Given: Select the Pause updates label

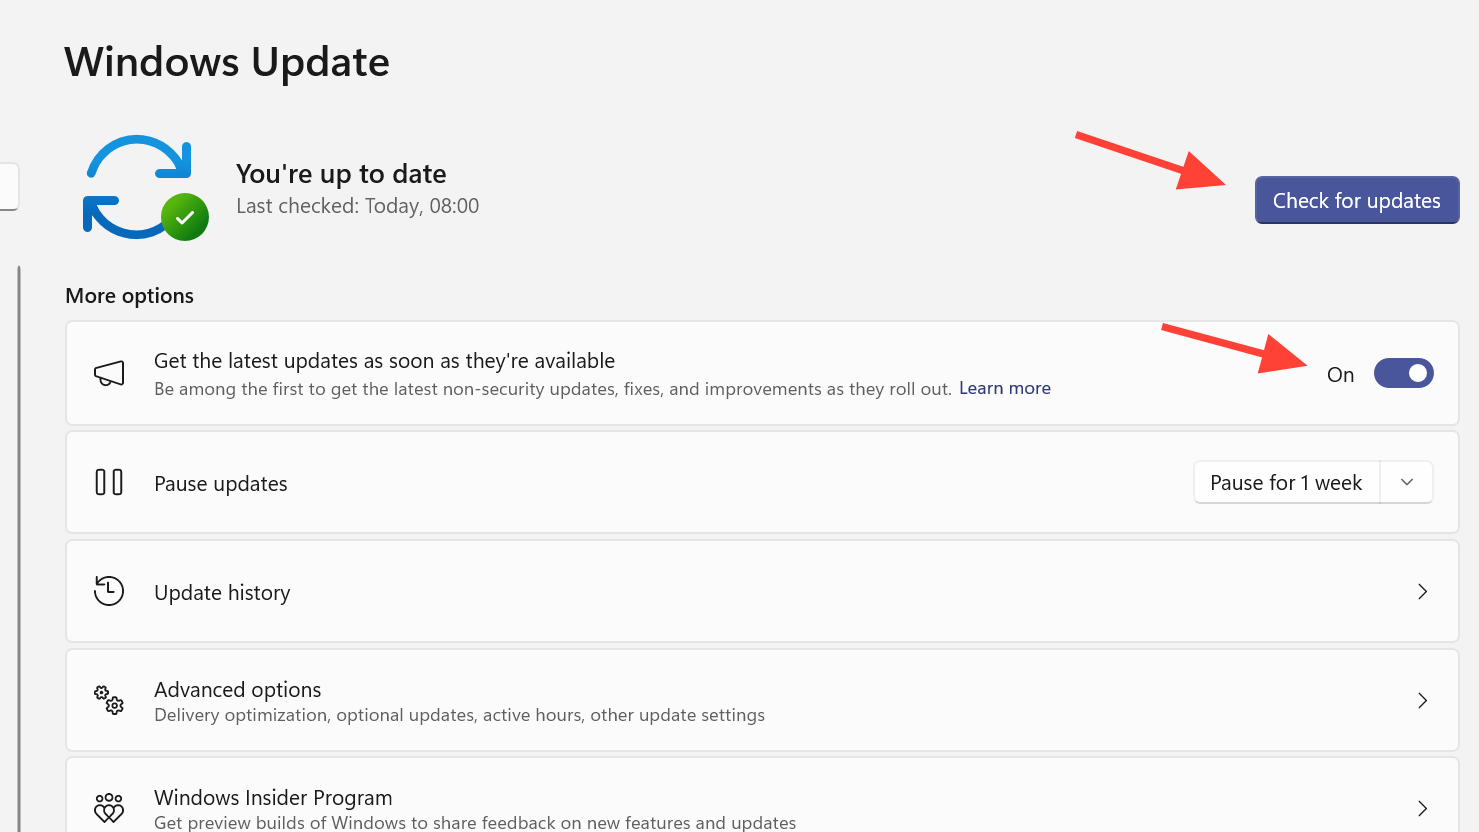Looking at the screenshot, I should pyautogui.click(x=221, y=484).
